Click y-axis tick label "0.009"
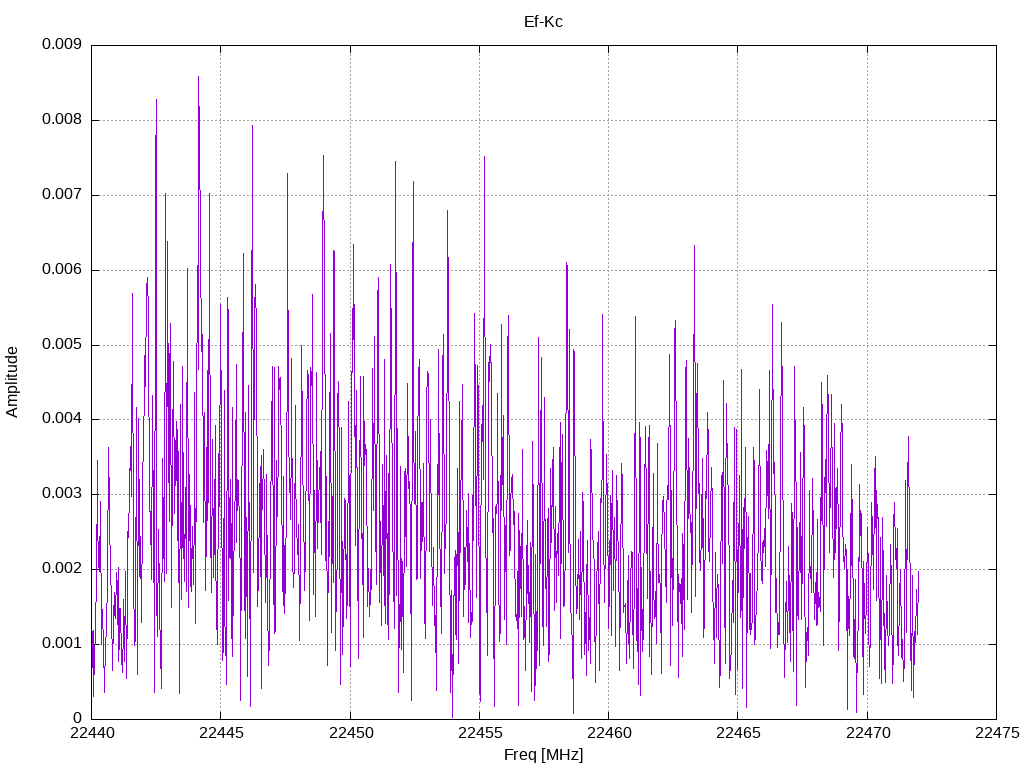This screenshot has width=1024, height=768. pos(62,44)
